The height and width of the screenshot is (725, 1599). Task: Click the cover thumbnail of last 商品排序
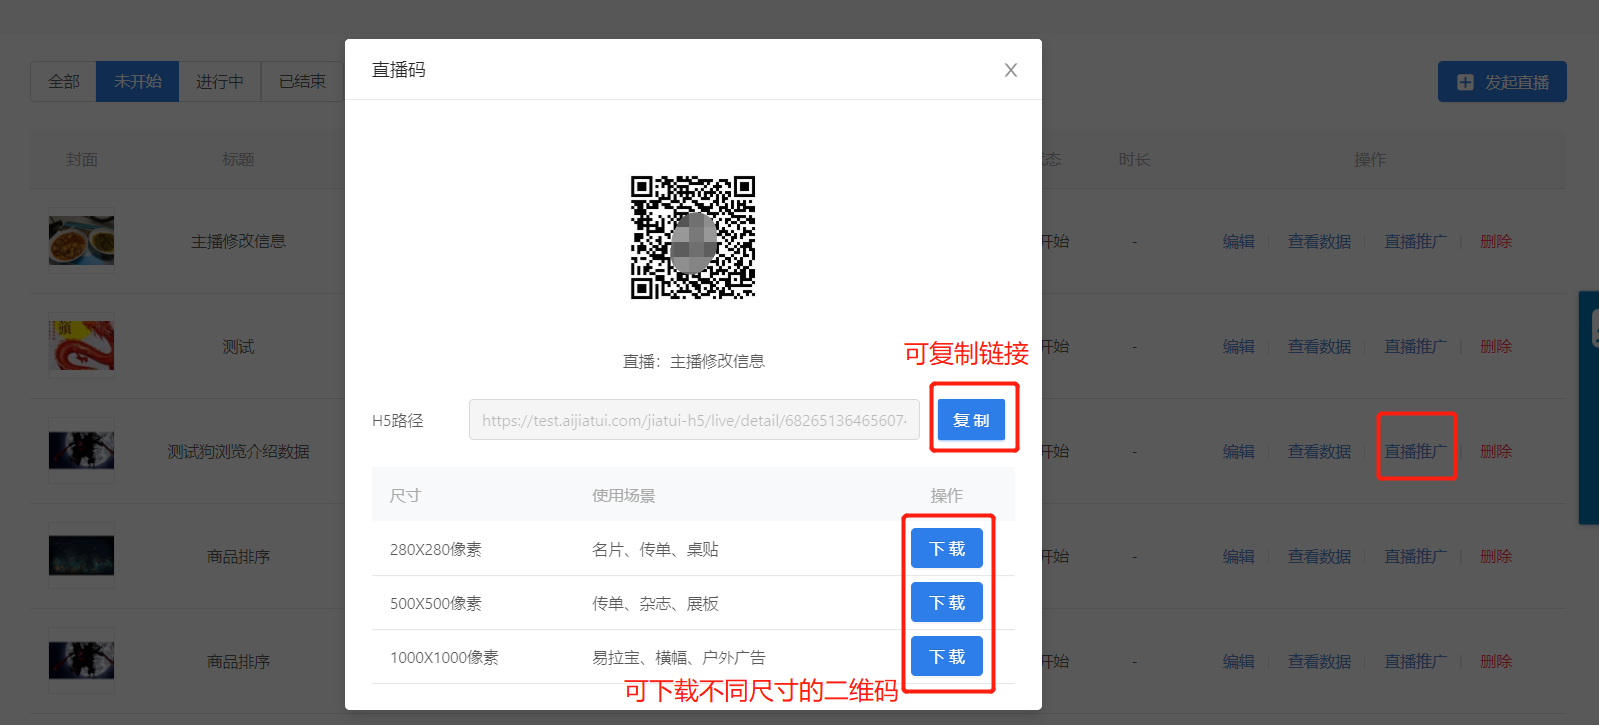pyautogui.click(x=81, y=661)
